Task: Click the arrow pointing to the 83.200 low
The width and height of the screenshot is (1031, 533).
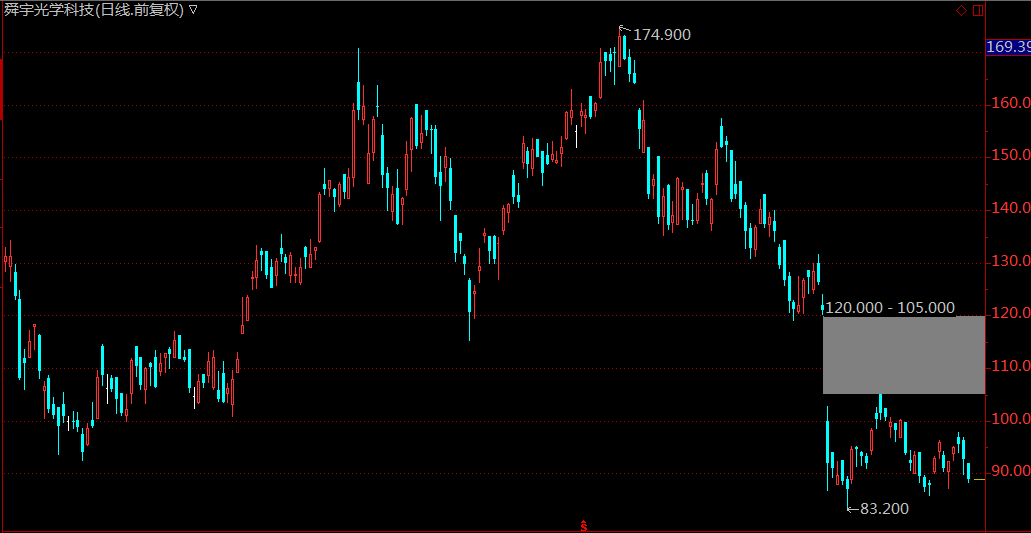Action: coord(852,508)
